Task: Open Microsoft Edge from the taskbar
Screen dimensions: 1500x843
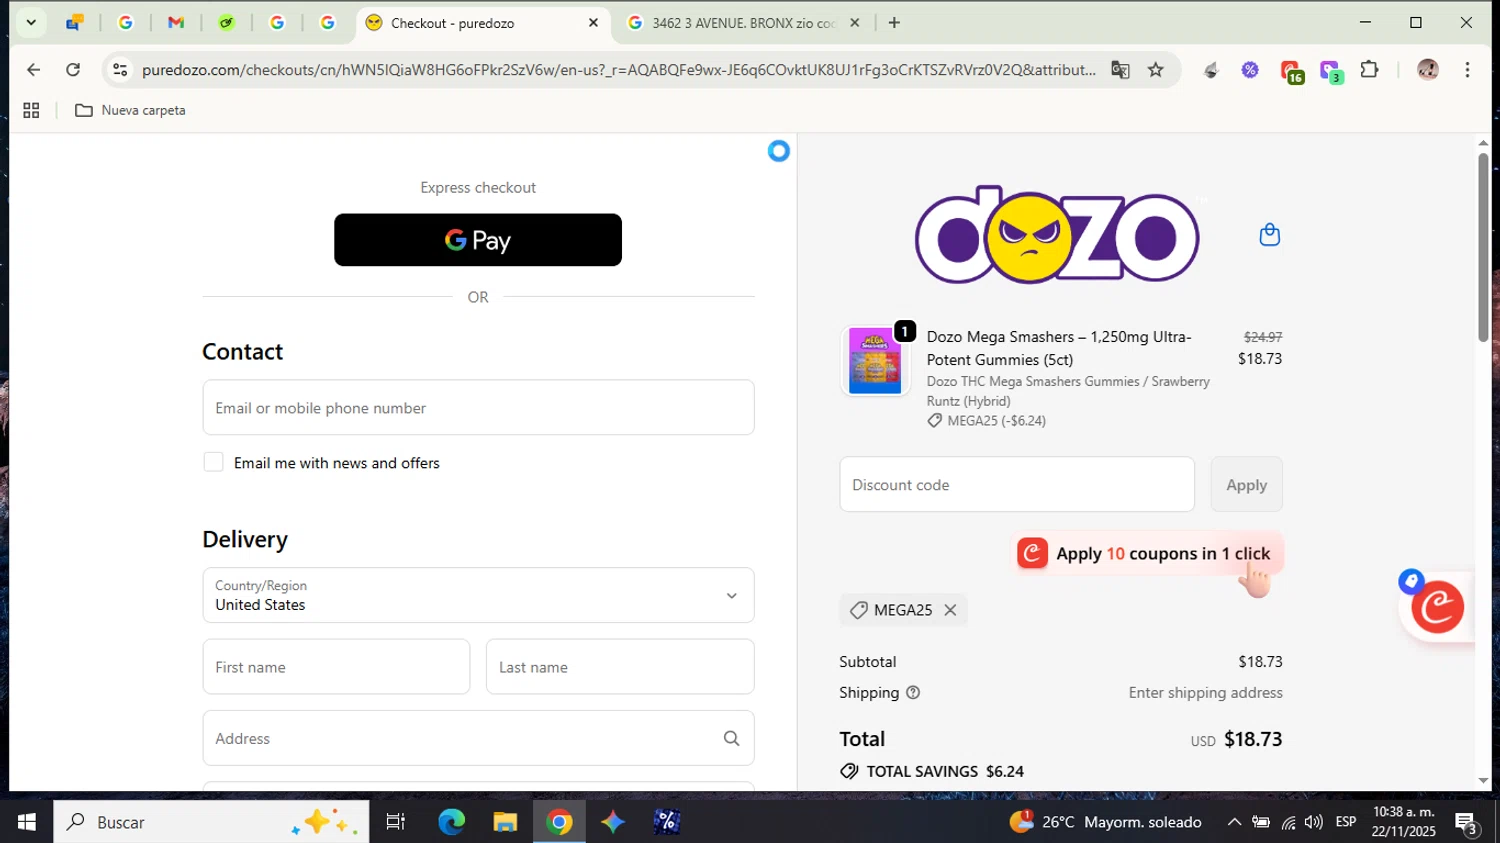Action: (451, 822)
